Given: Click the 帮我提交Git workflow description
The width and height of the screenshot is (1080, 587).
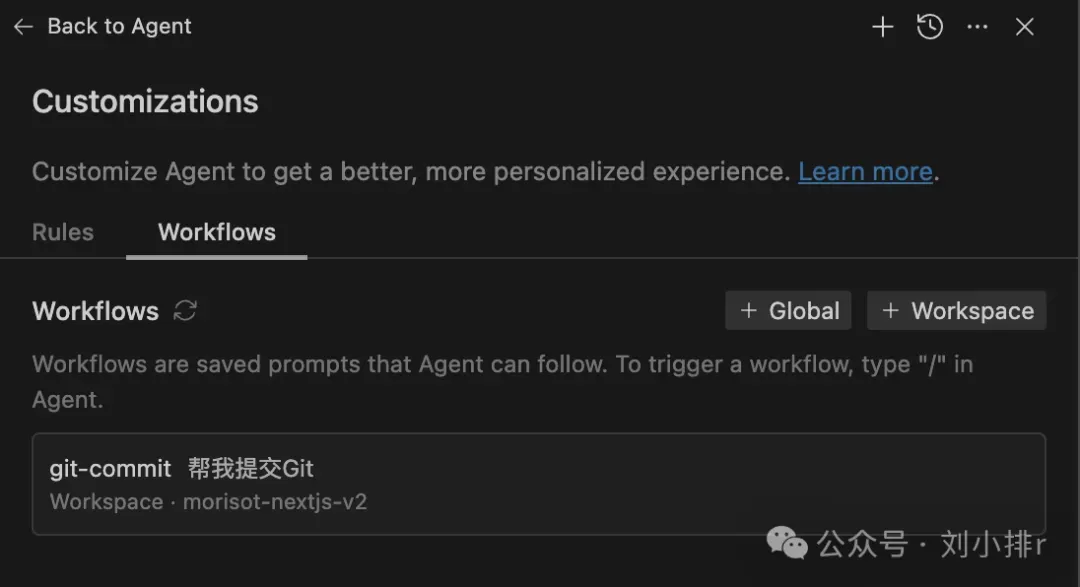Looking at the screenshot, I should click(251, 468).
